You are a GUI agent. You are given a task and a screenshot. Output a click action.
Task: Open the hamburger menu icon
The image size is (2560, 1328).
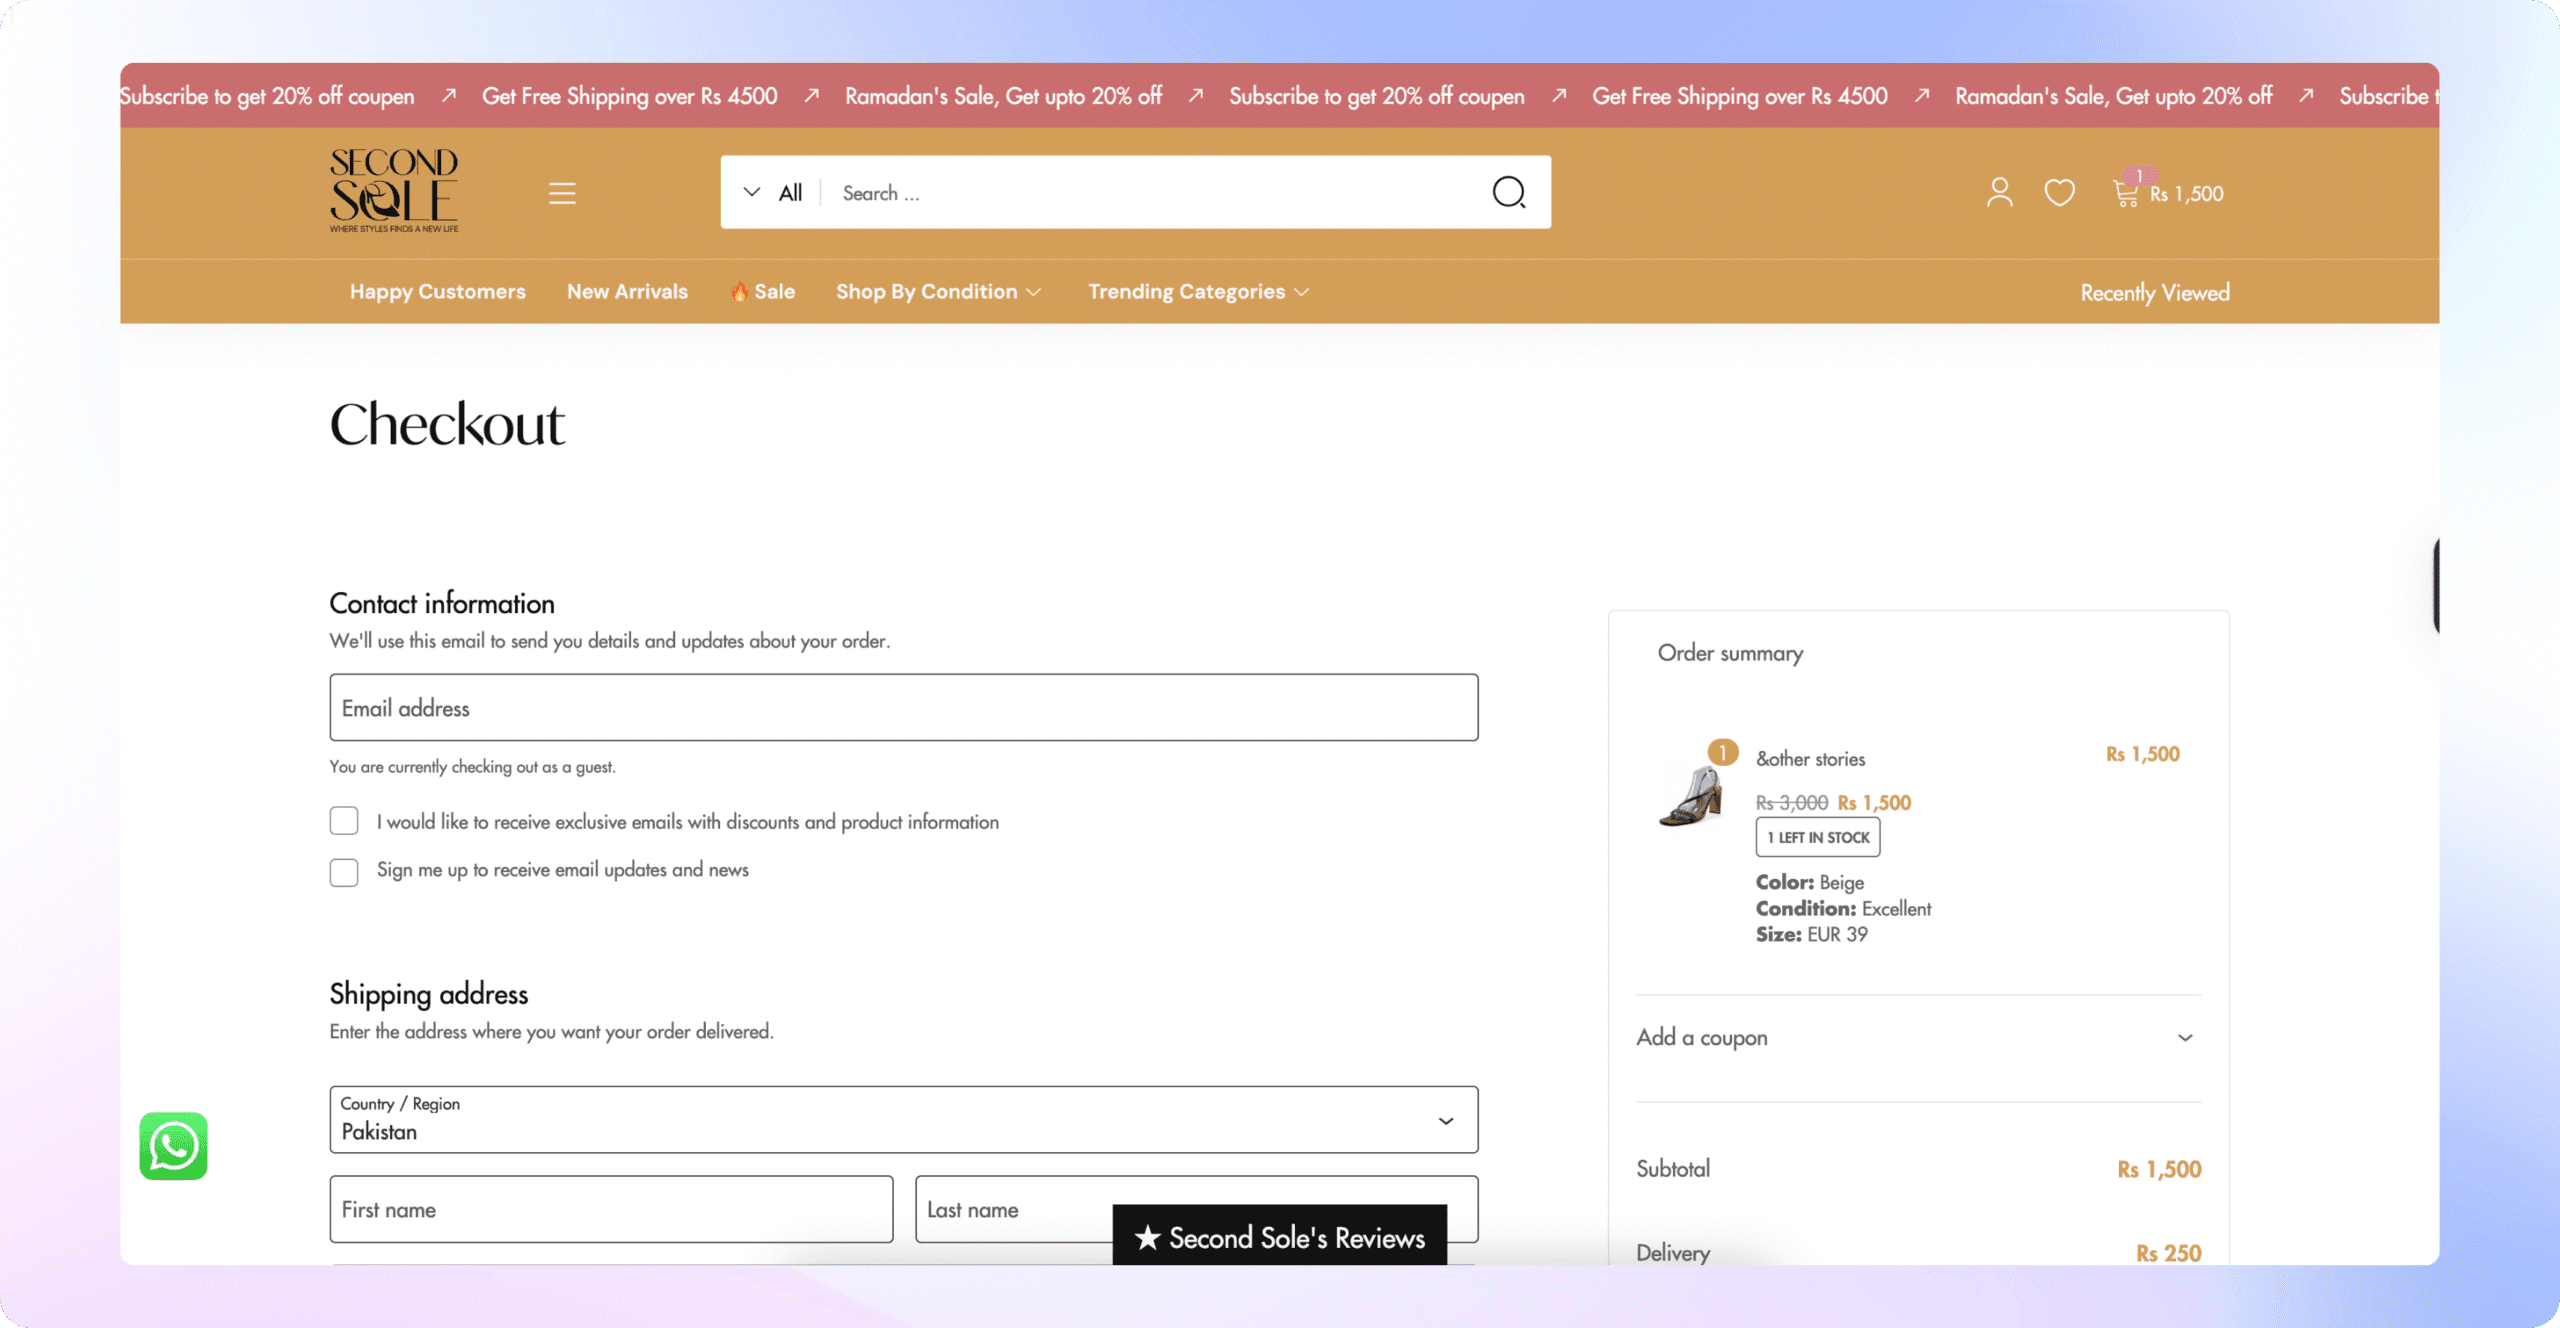pos(562,193)
